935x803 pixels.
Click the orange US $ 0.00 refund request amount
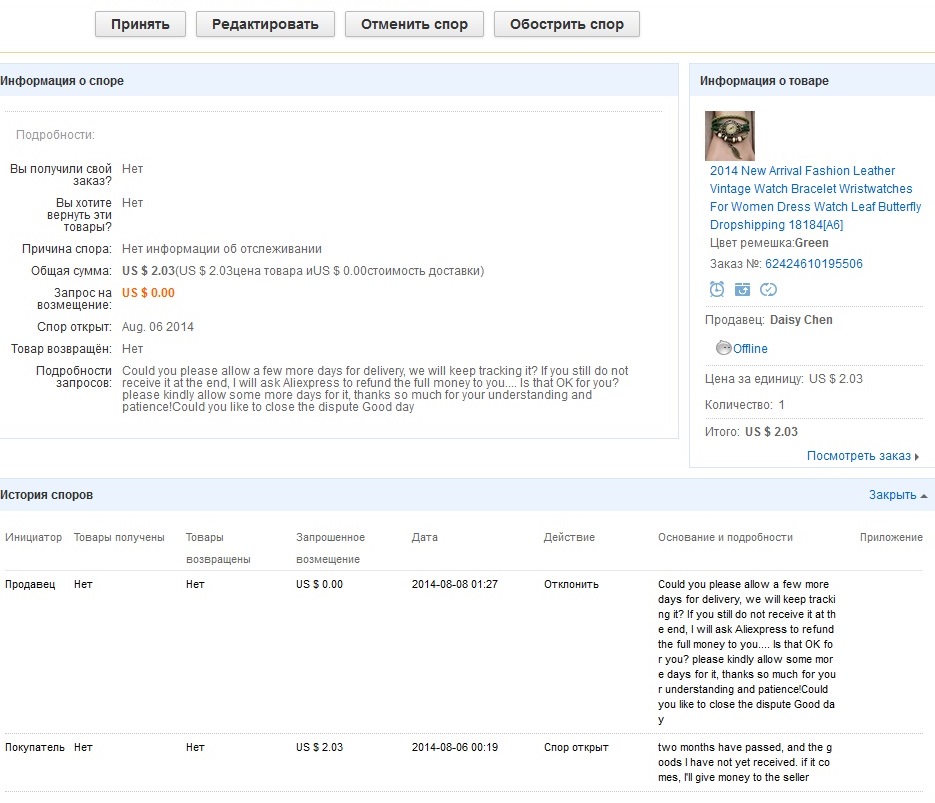(x=148, y=293)
